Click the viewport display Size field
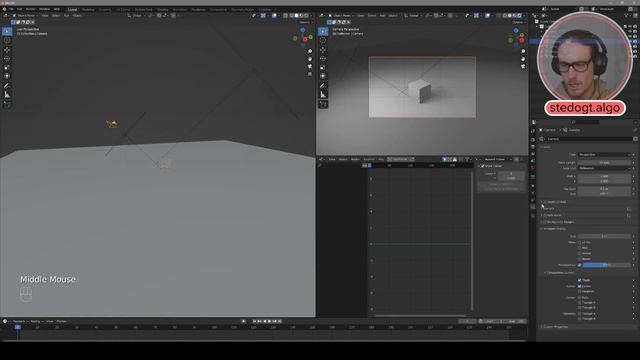The width and height of the screenshot is (640, 360). tap(604, 236)
